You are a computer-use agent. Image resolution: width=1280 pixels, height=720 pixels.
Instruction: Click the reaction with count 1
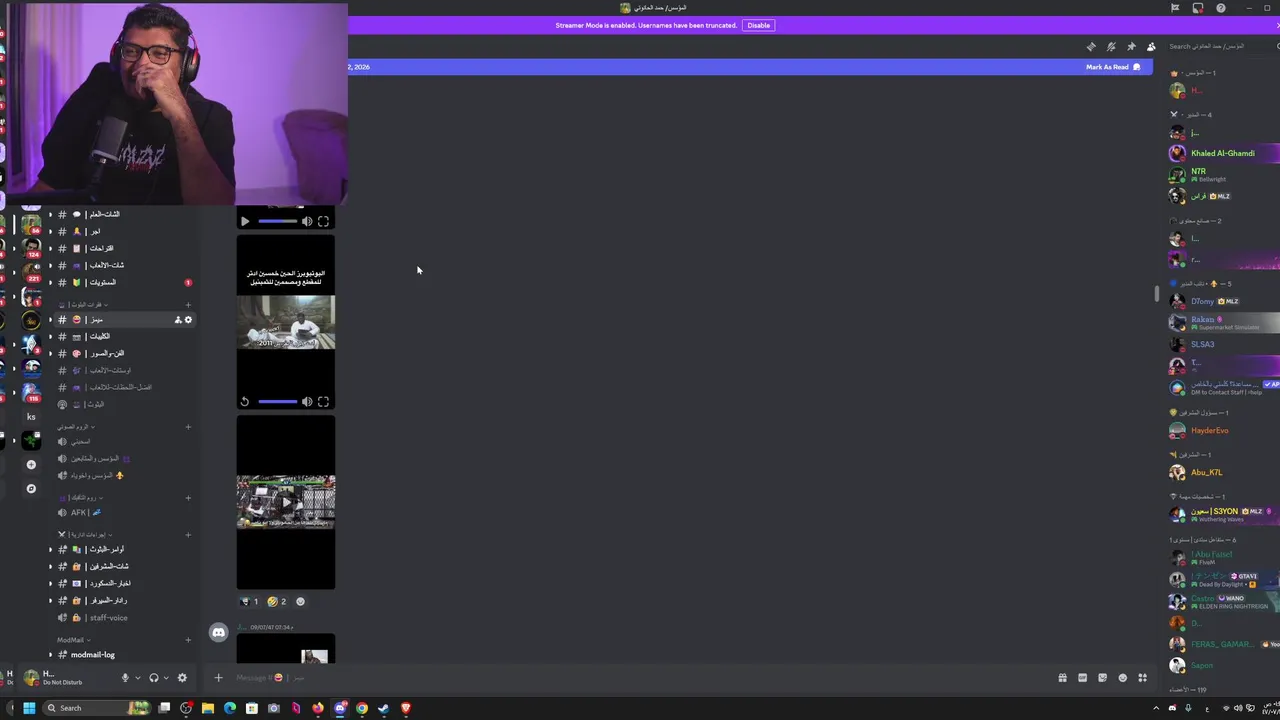(250, 601)
